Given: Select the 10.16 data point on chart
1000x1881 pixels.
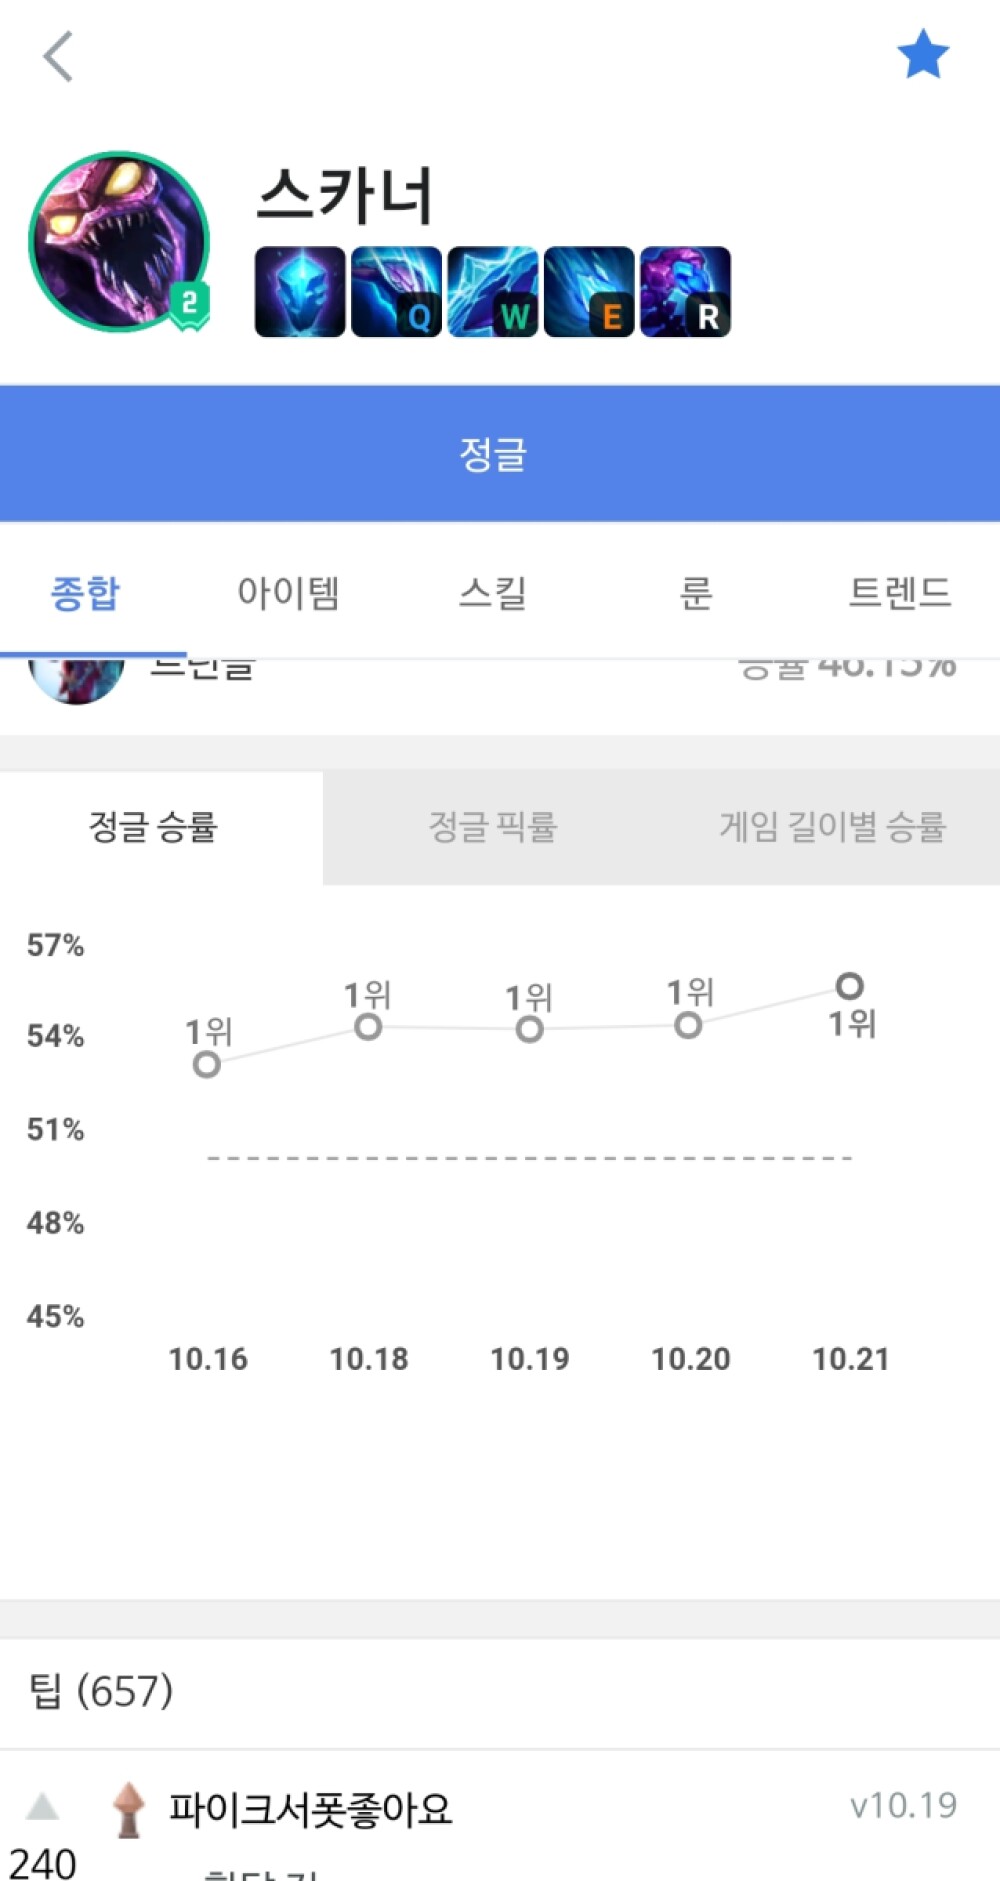Looking at the screenshot, I should click(207, 1064).
